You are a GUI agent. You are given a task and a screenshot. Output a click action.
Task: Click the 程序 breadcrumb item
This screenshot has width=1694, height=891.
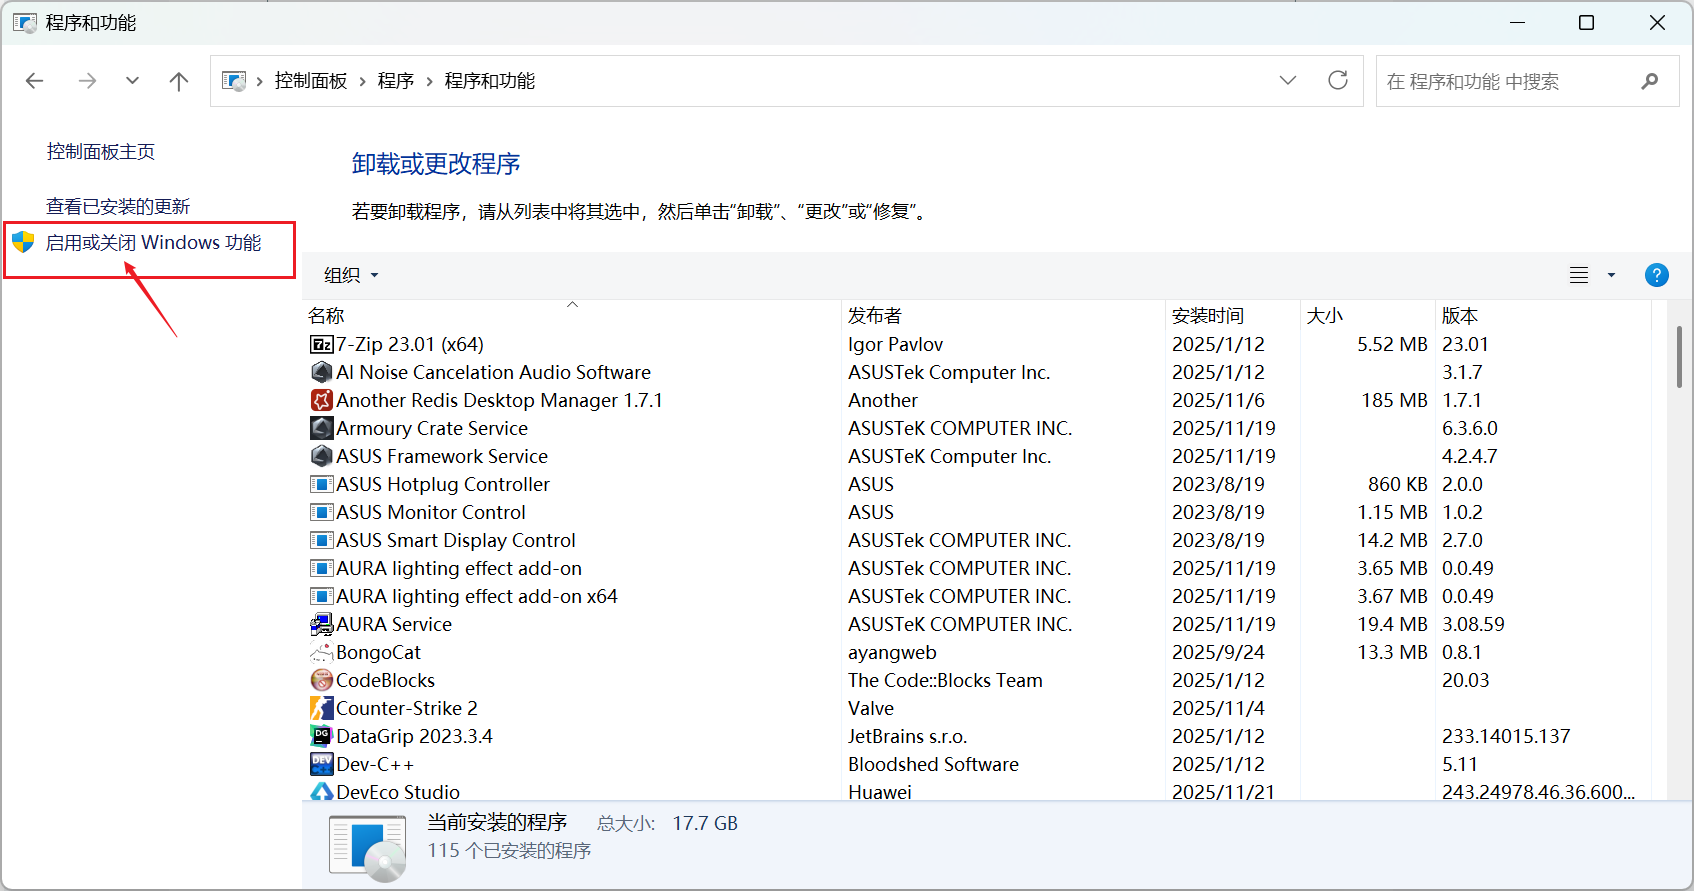(396, 81)
